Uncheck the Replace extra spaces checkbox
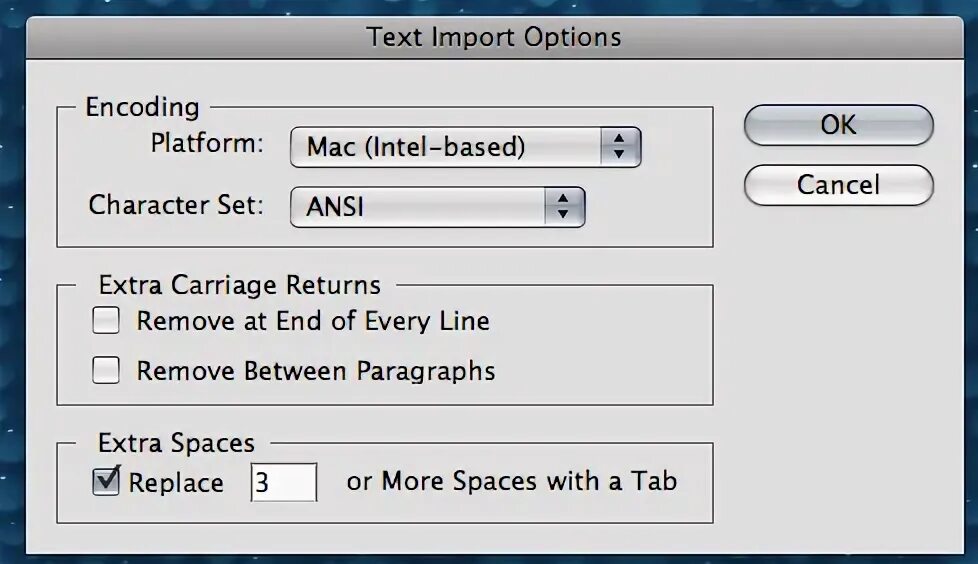This screenshot has width=978, height=564. click(106, 482)
